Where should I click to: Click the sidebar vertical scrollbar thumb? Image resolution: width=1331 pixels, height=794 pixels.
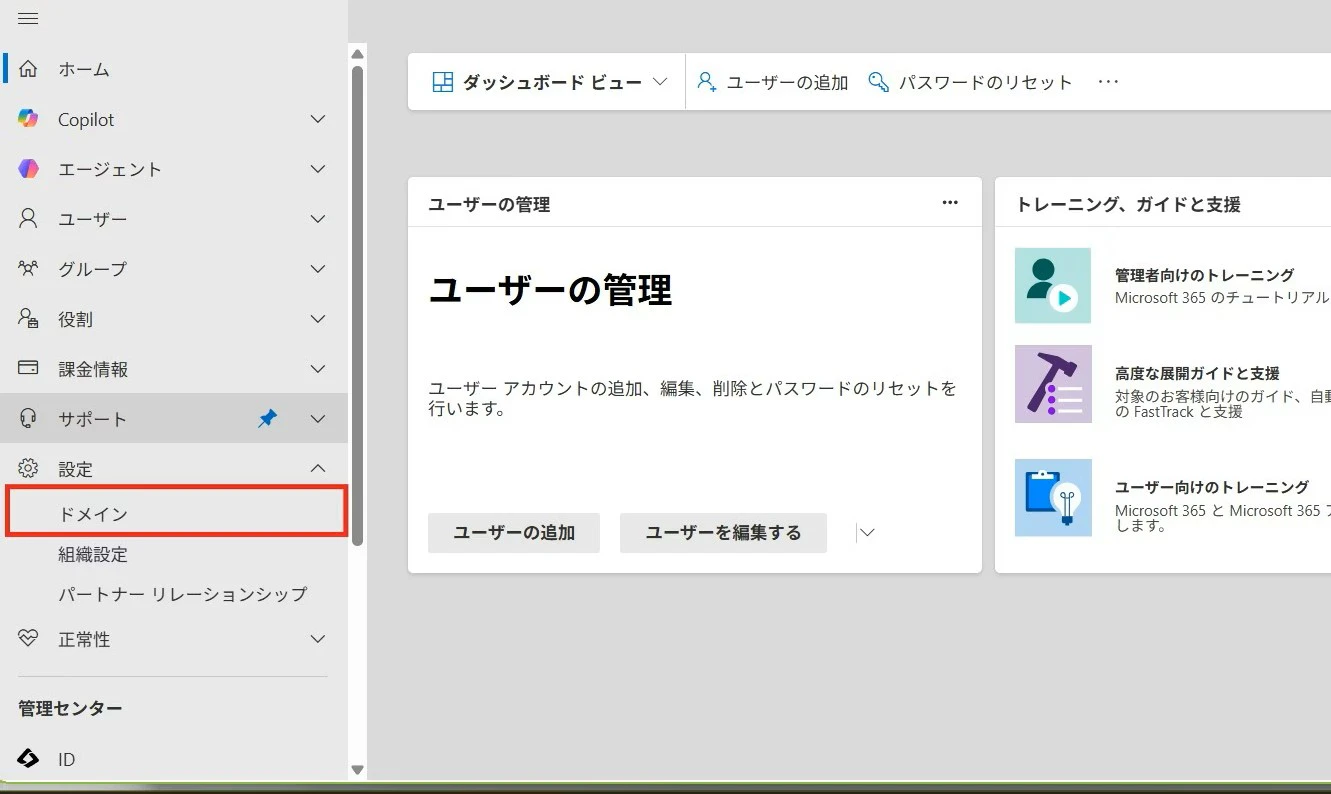click(357, 305)
